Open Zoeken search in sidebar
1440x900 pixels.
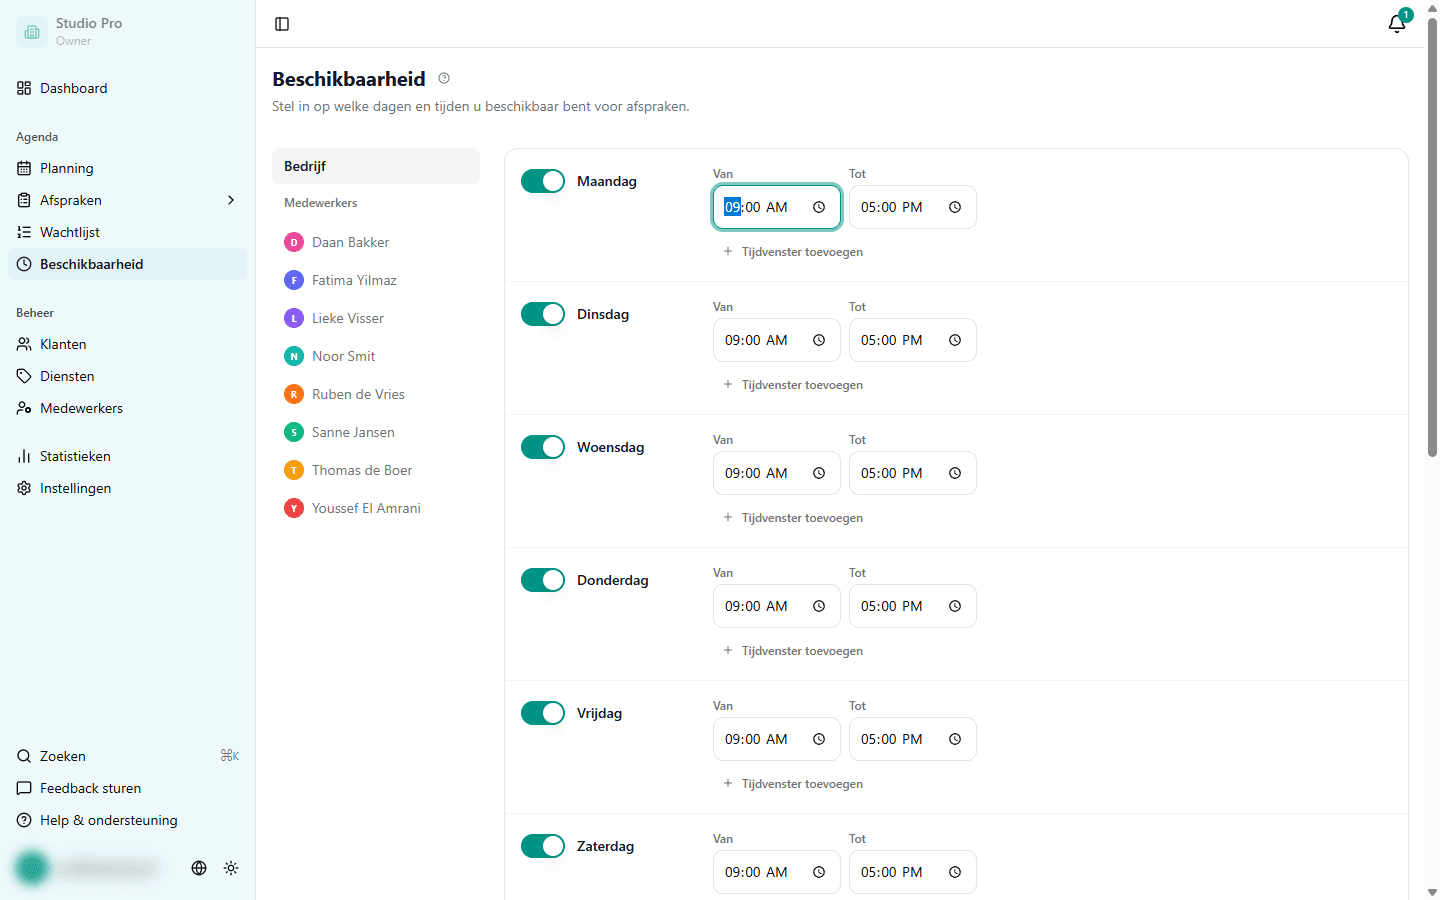tap(127, 756)
